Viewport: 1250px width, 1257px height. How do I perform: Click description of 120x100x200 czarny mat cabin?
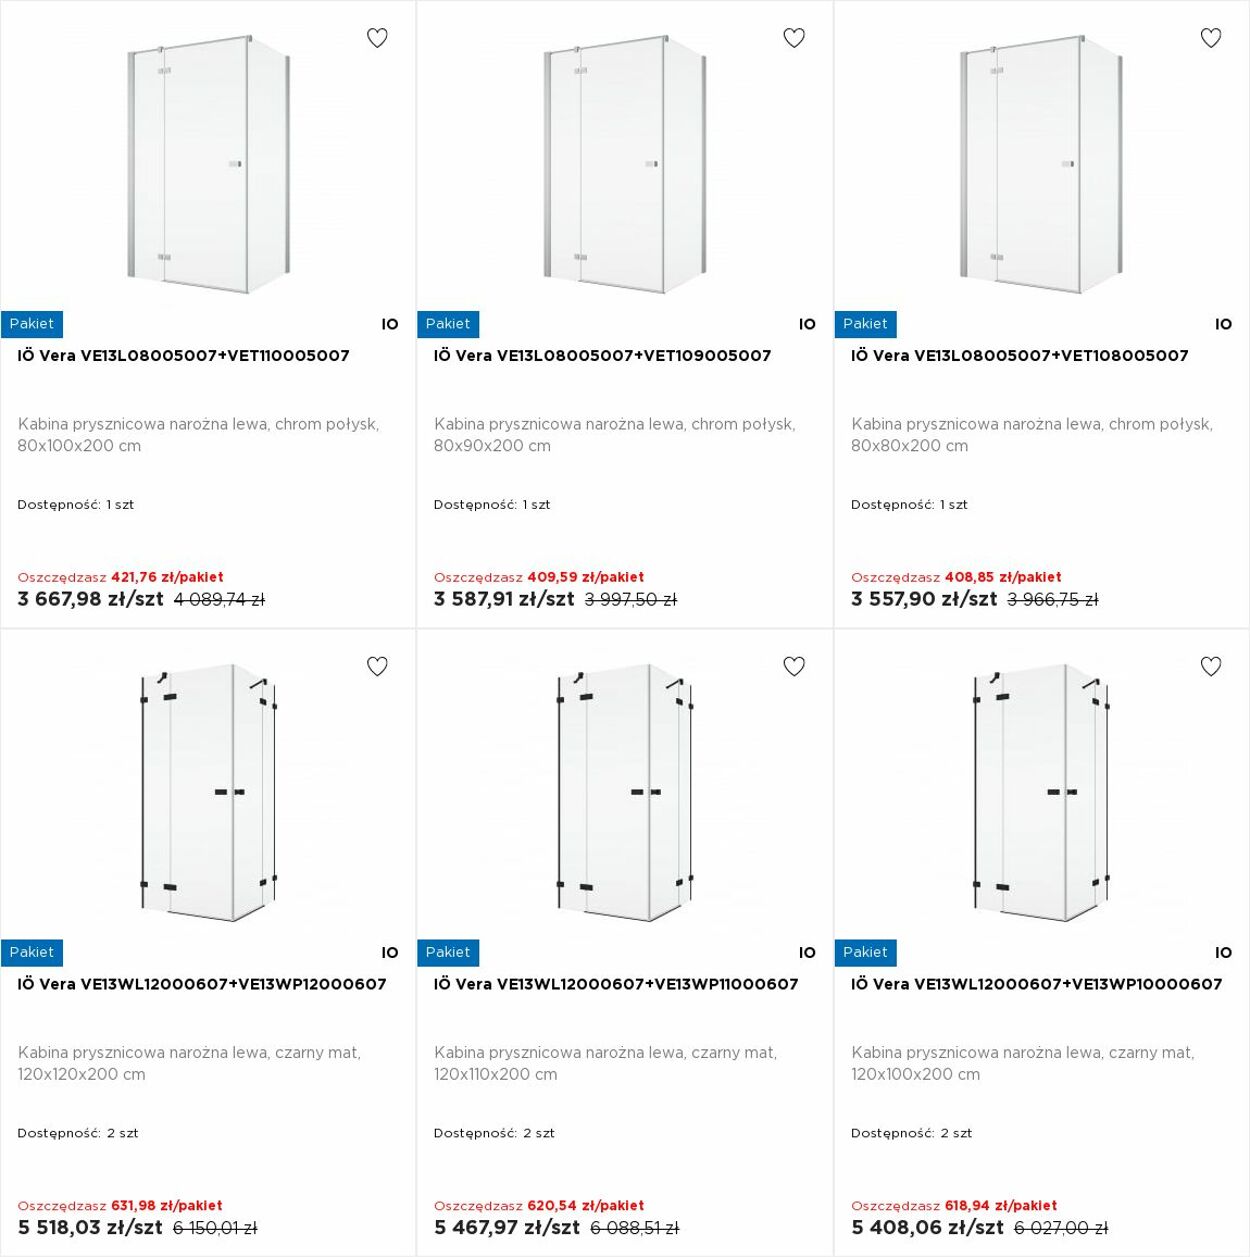coord(1023,1063)
